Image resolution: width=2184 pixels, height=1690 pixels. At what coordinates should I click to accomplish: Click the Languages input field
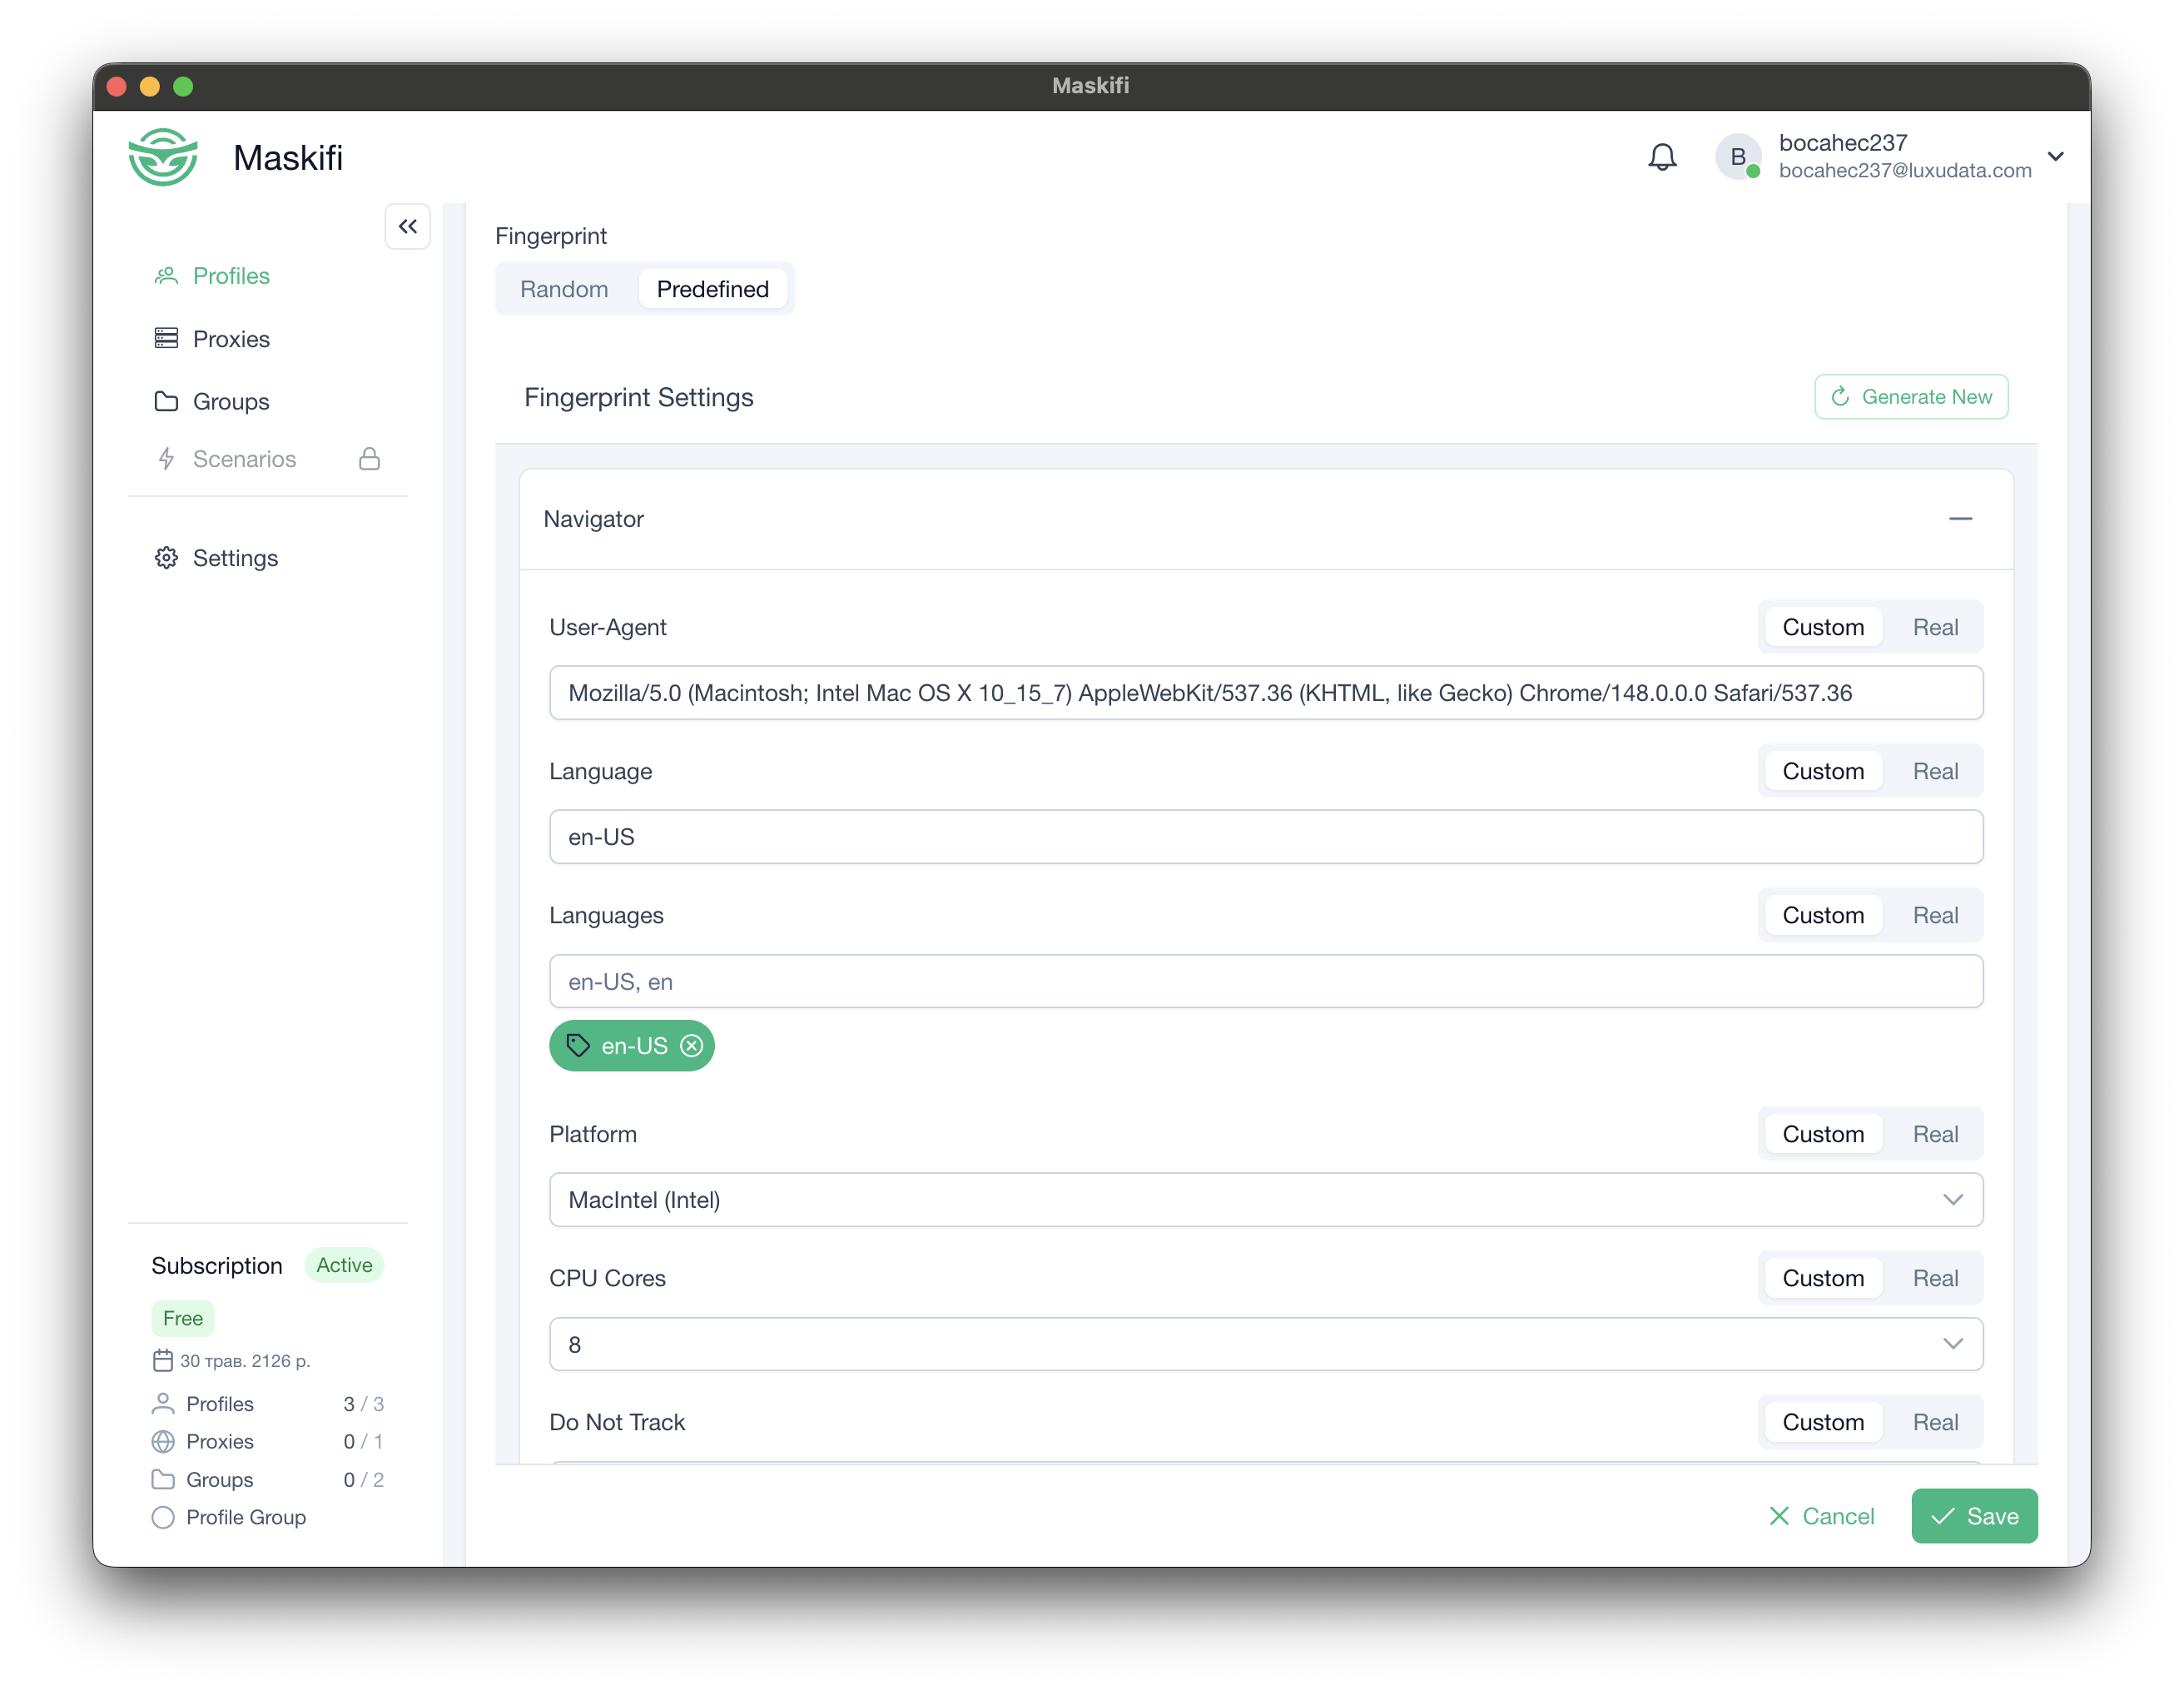click(1266, 981)
